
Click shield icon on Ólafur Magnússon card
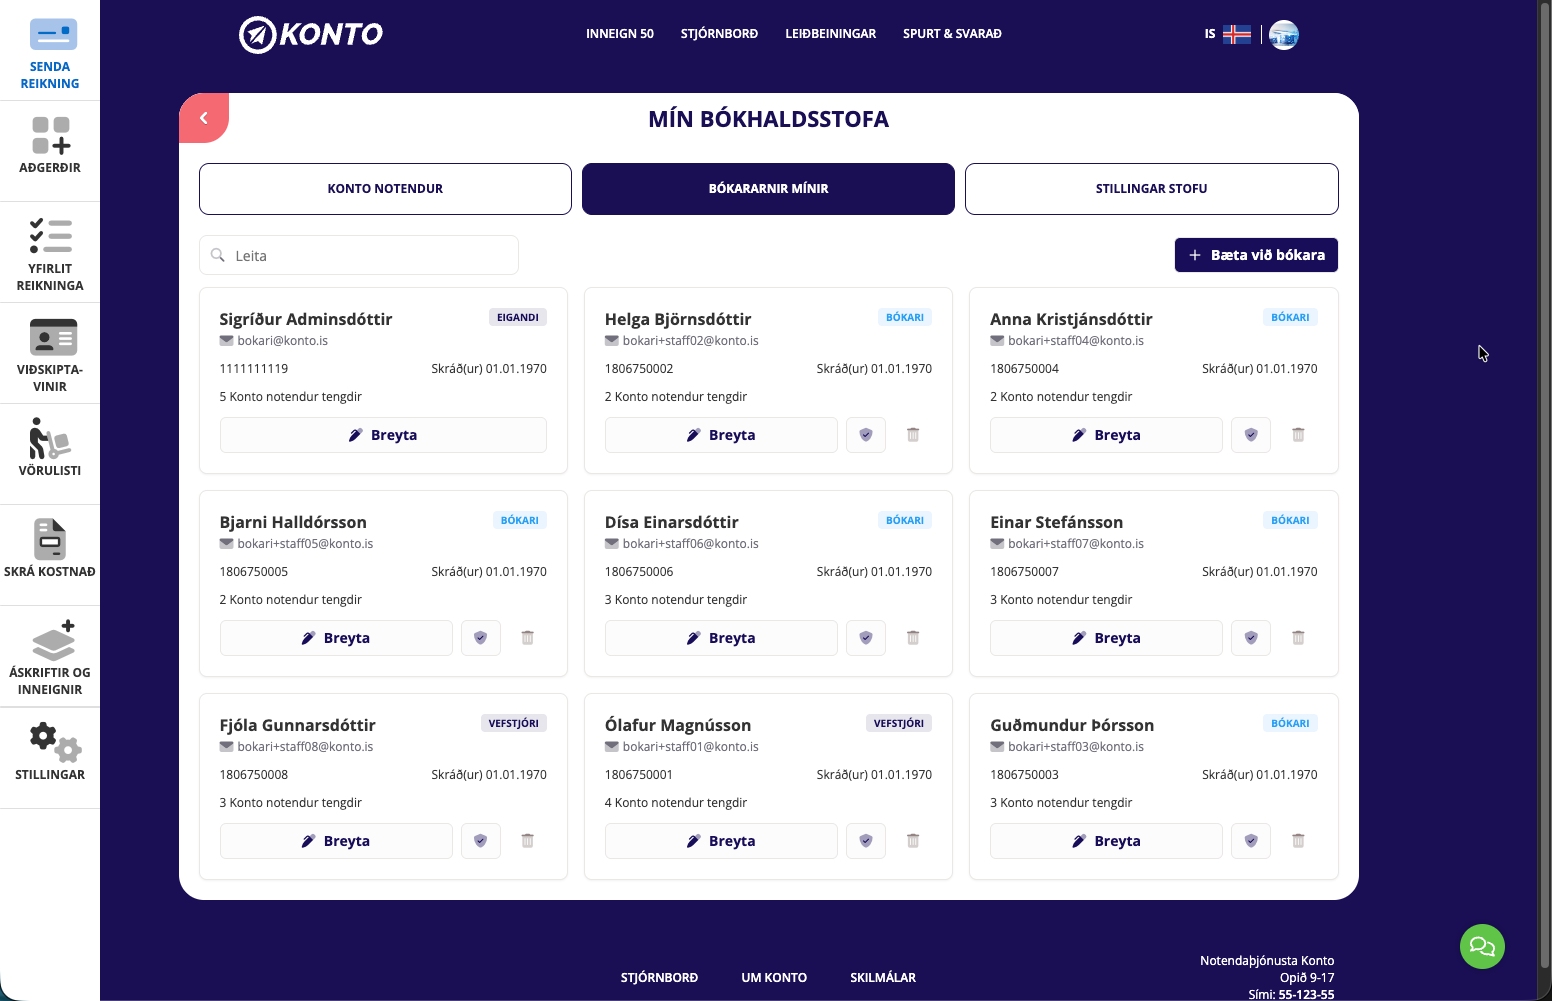click(x=866, y=841)
